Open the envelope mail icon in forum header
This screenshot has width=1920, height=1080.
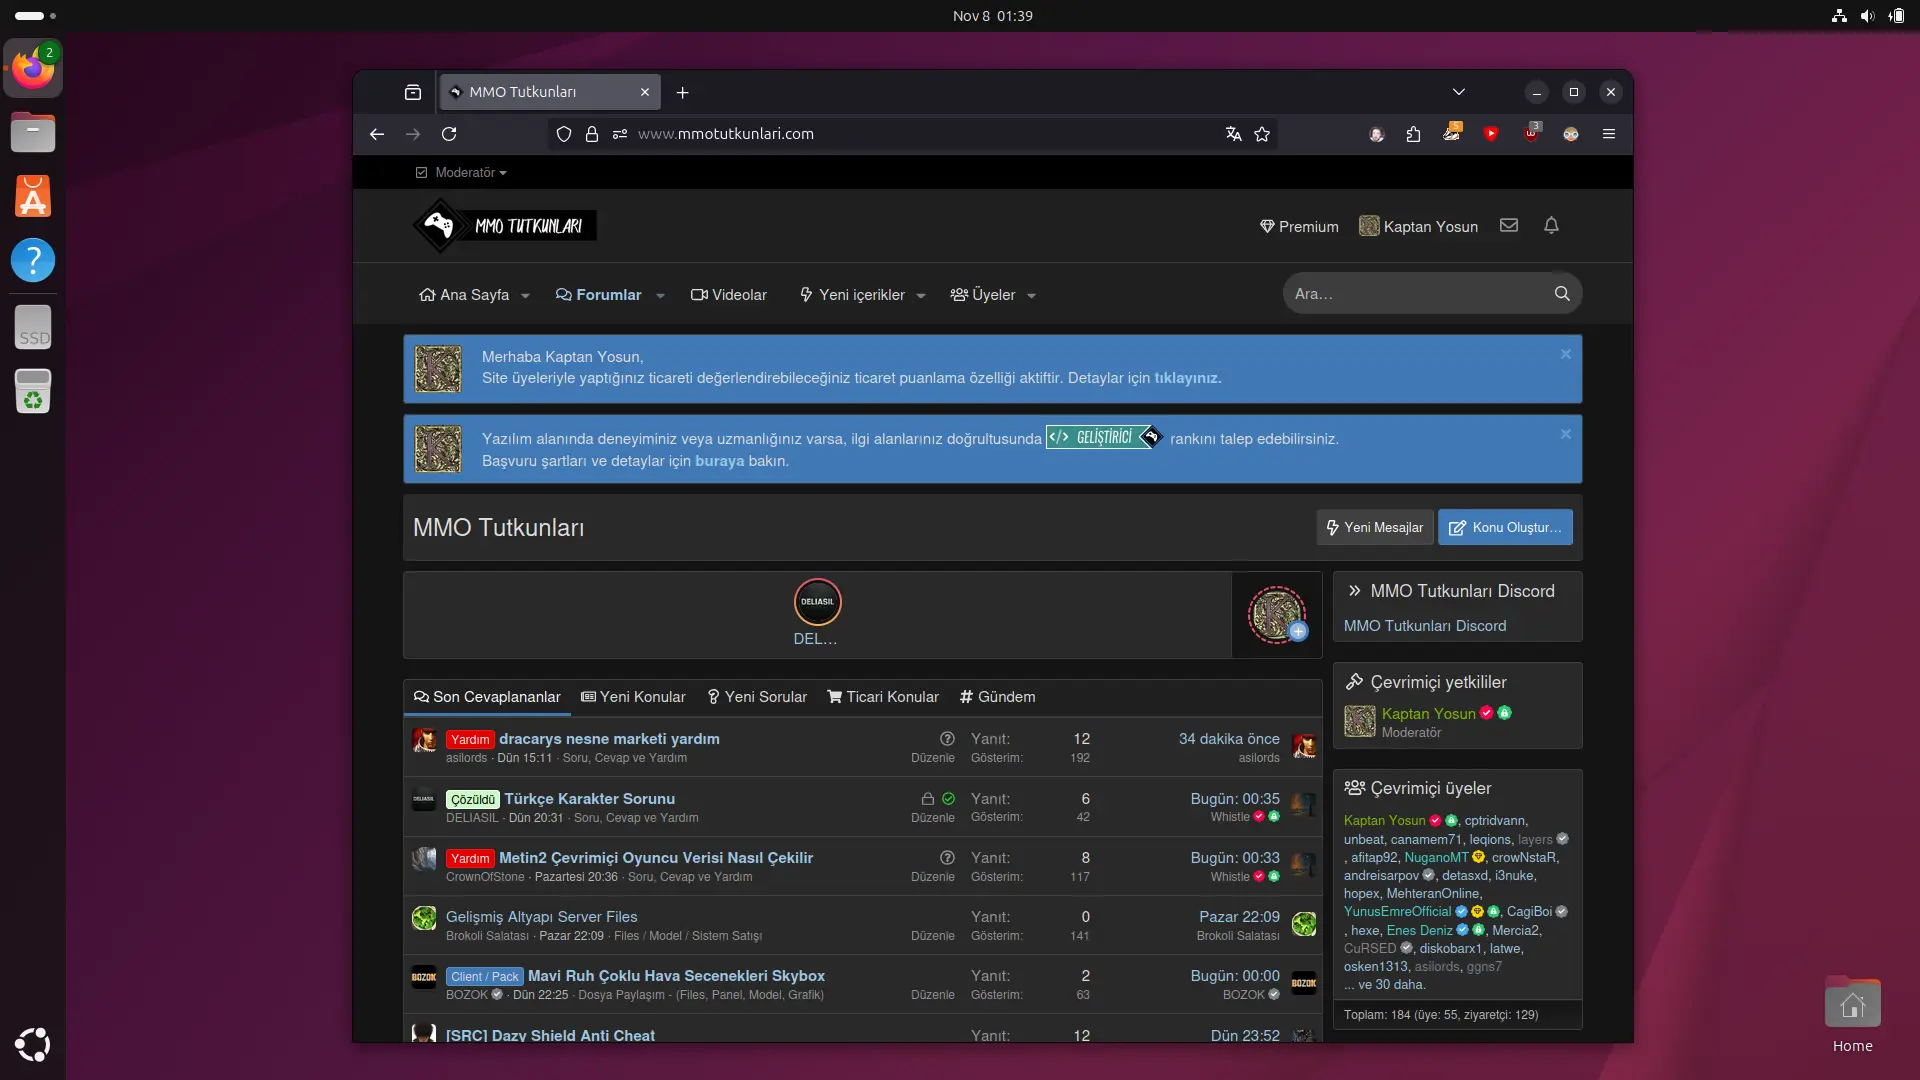coord(1508,225)
